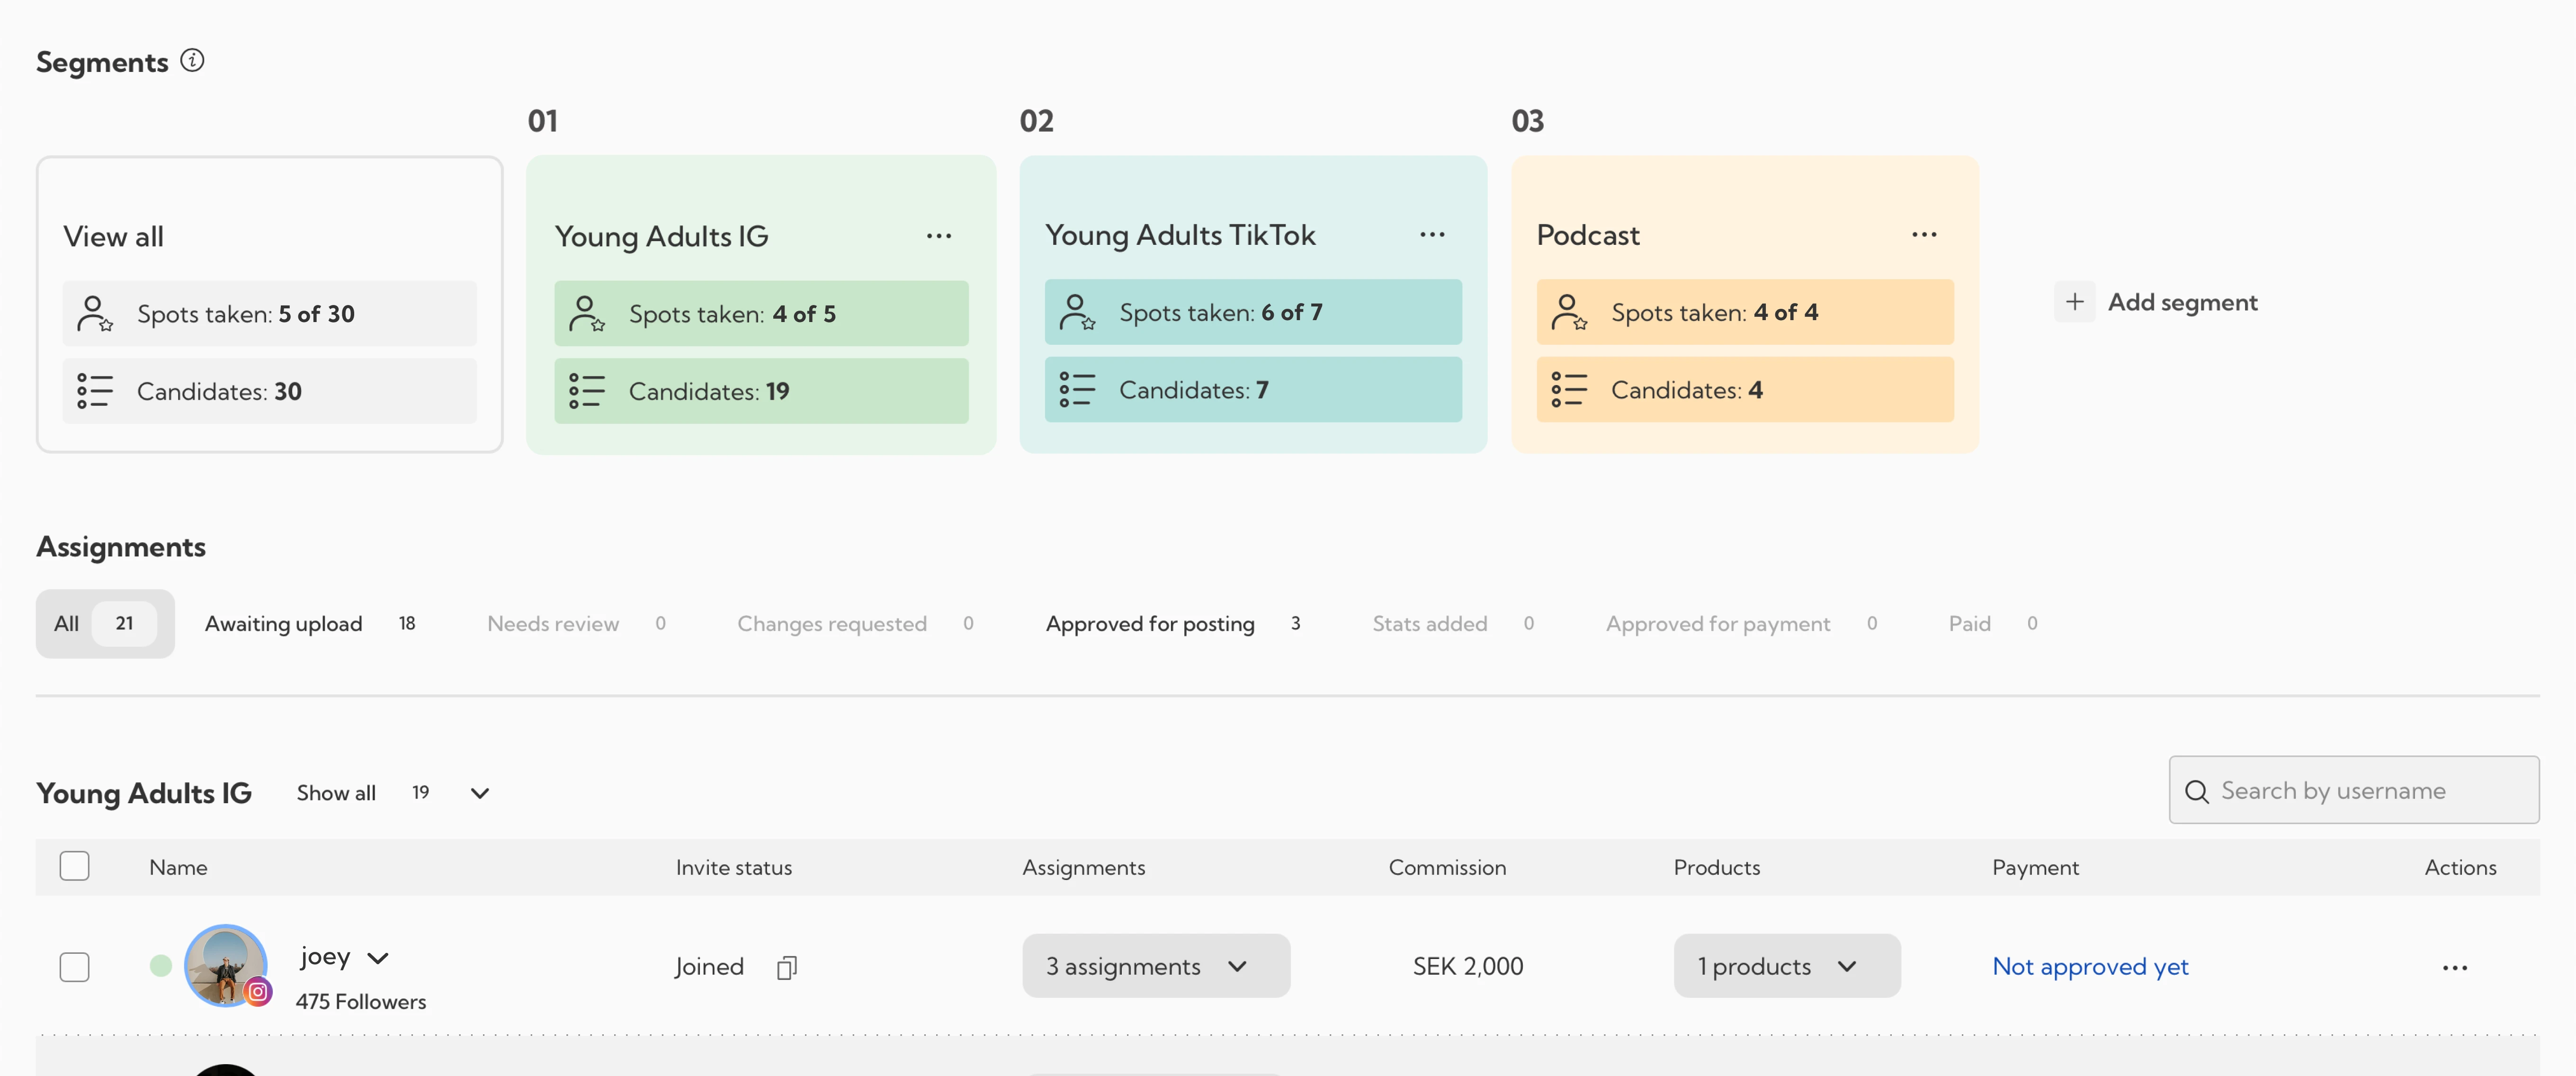Click the Payment column header
The width and height of the screenshot is (2576, 1076).
pos(2035,867)
